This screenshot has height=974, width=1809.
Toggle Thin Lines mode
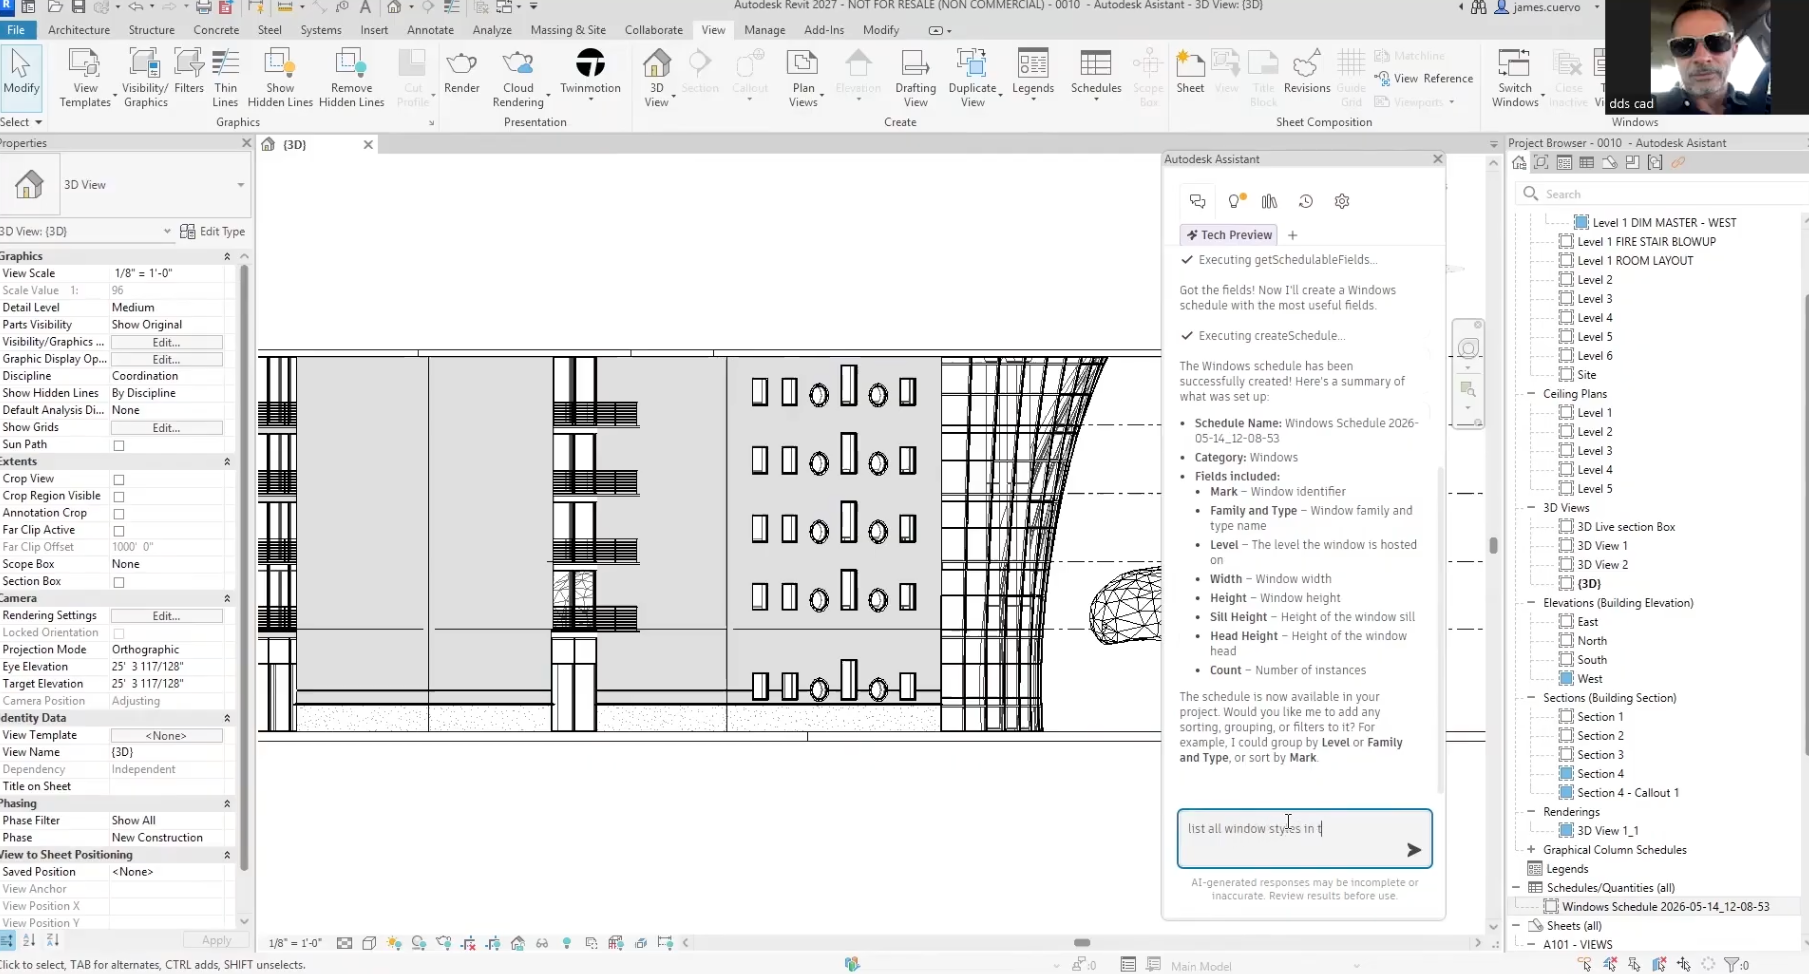pyautogui.click(x=226, y=77)
